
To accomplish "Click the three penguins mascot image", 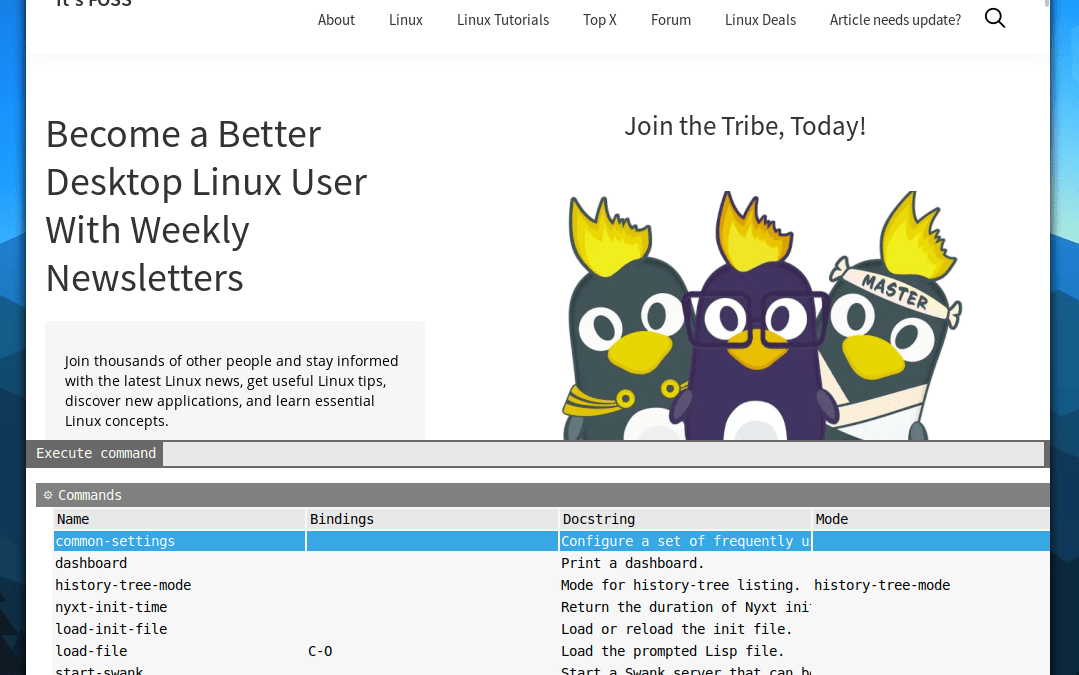I will 762,316.
